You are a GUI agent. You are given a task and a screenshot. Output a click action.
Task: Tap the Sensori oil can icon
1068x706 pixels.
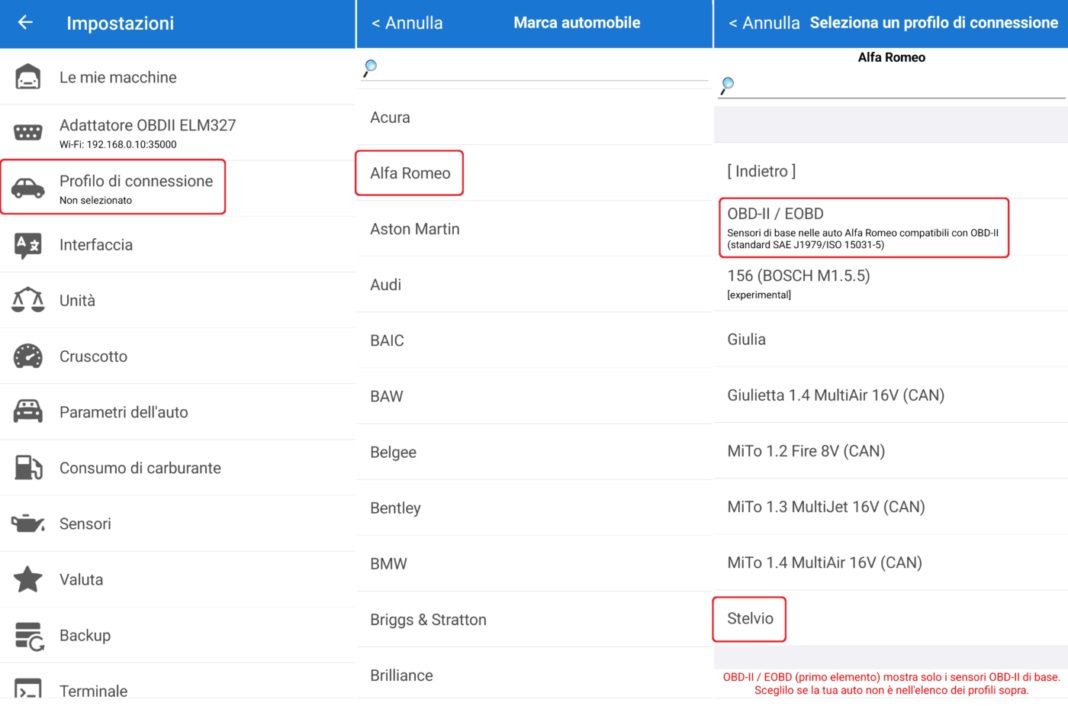click(28, 523)
